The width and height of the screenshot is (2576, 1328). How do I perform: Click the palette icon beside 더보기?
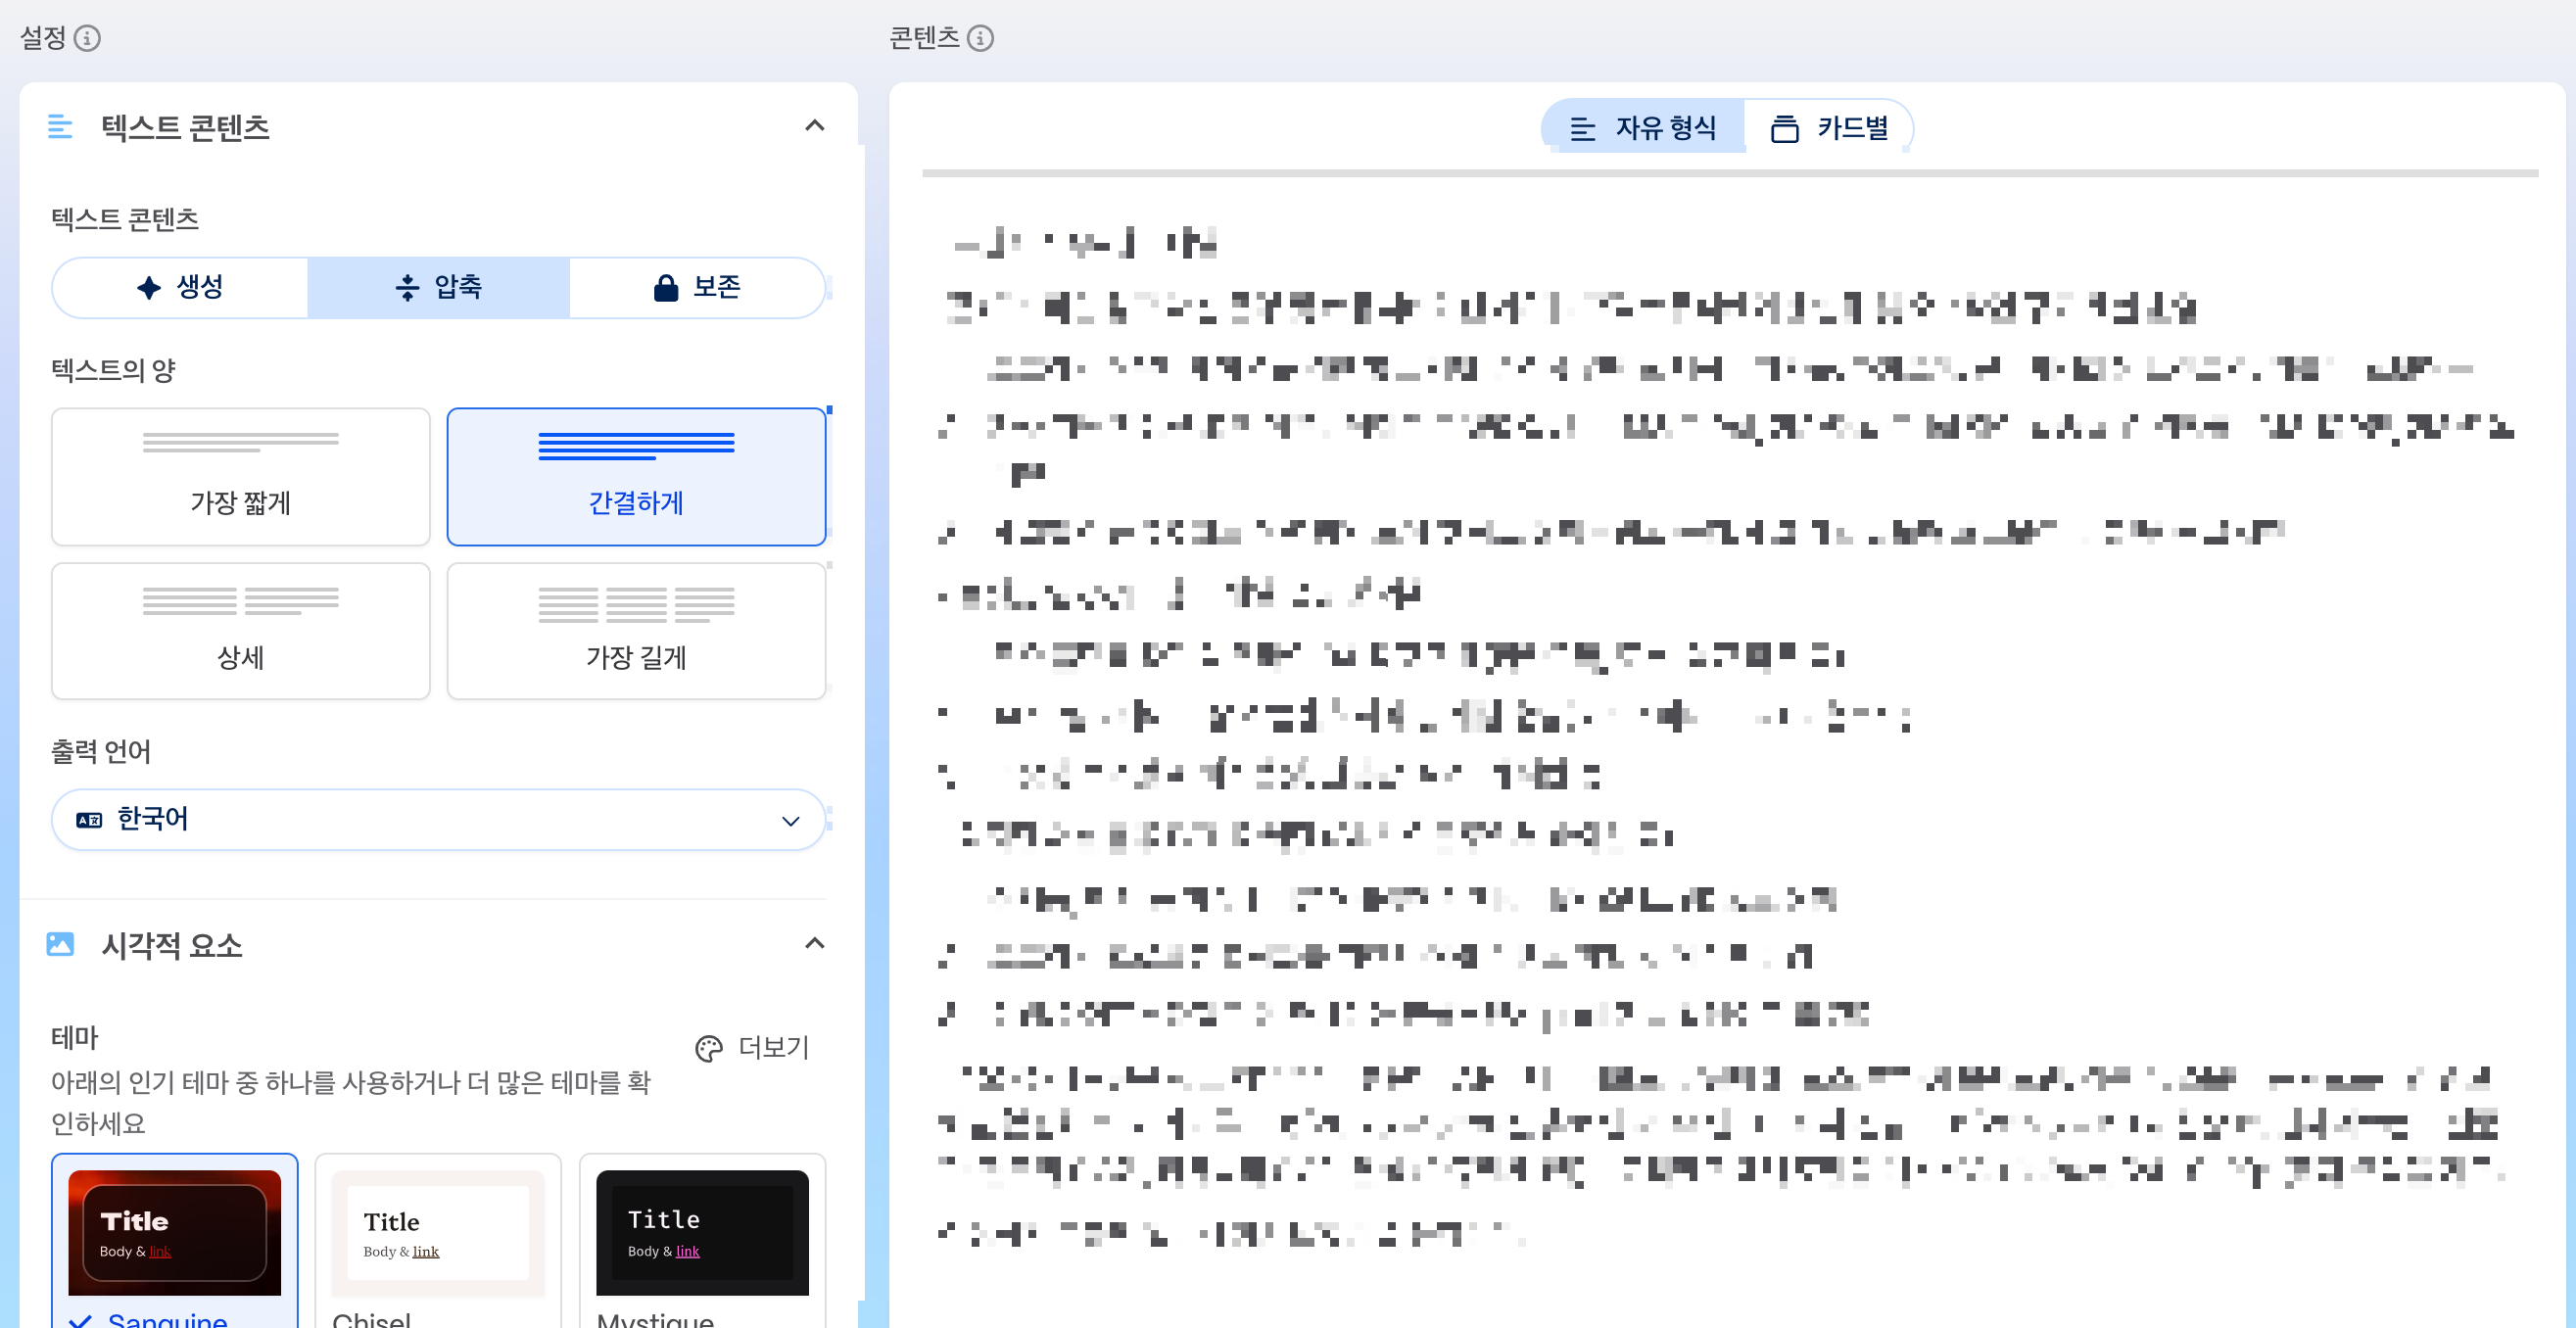[x=708, y=1048]
